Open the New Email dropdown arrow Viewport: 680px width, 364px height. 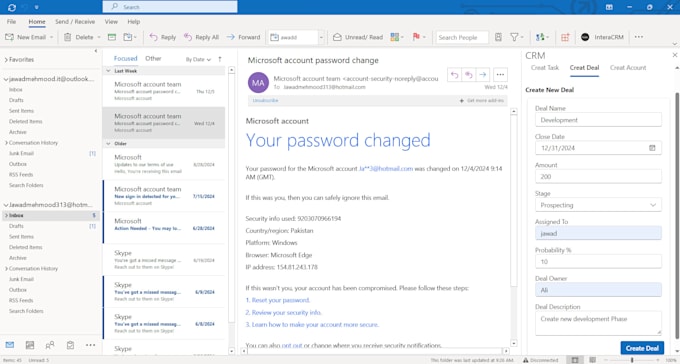[51, 37]
